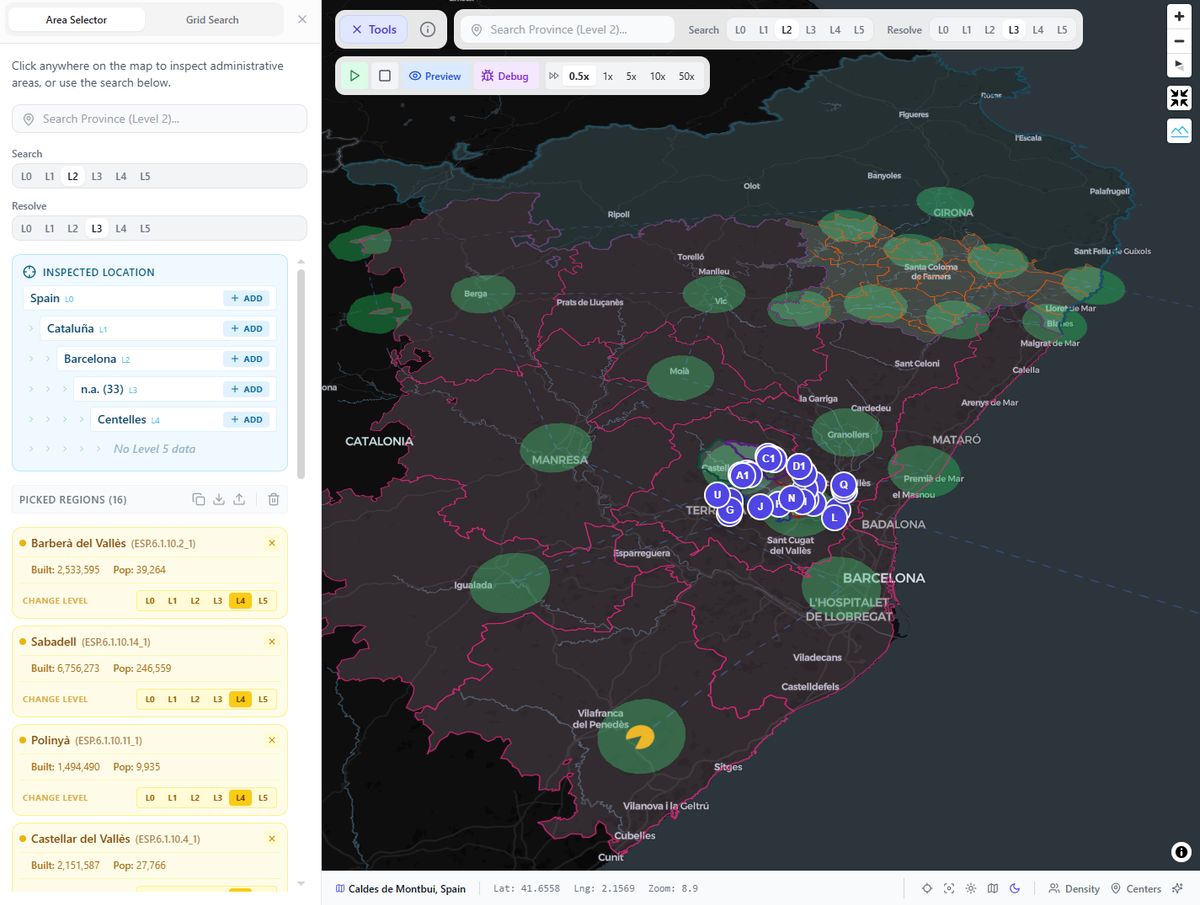Expand the Barcelona L2 hierarchy row
Image resolution: width=1200 pixels, height=905 pixels.
point(164,359)
